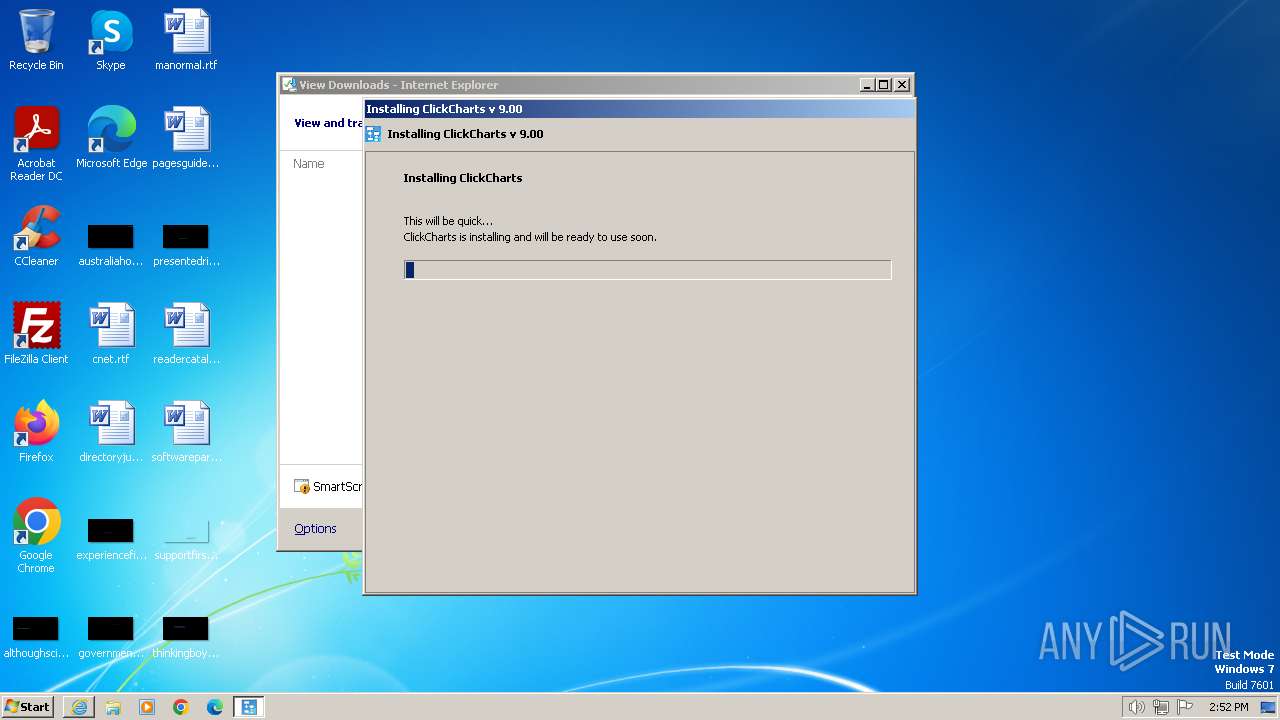Screen dimensions: 1280x720
Task: Select the manormal.rtf desktop file
Action: coord(186,40)
